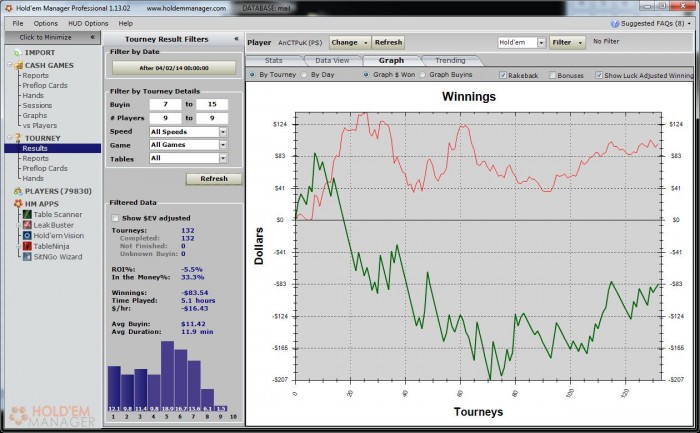Open the Change player dropdown
Screen dimensions: 700x433
point(350,42)
